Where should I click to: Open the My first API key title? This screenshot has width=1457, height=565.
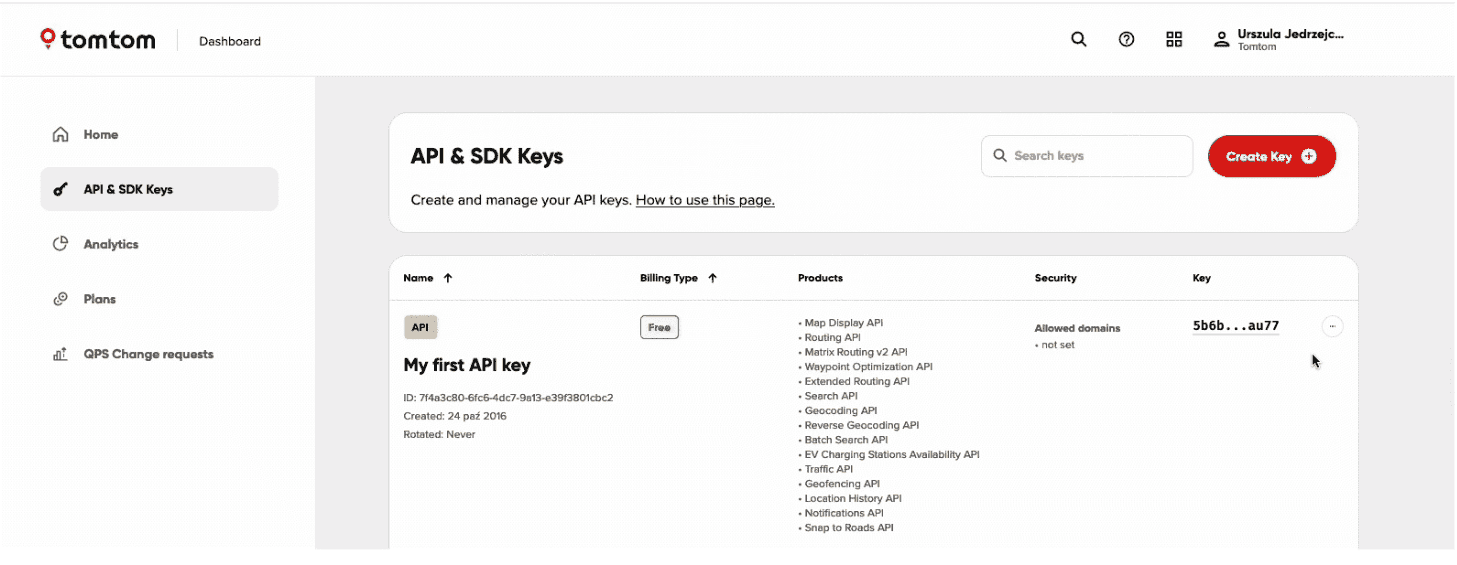click(467, 365)
